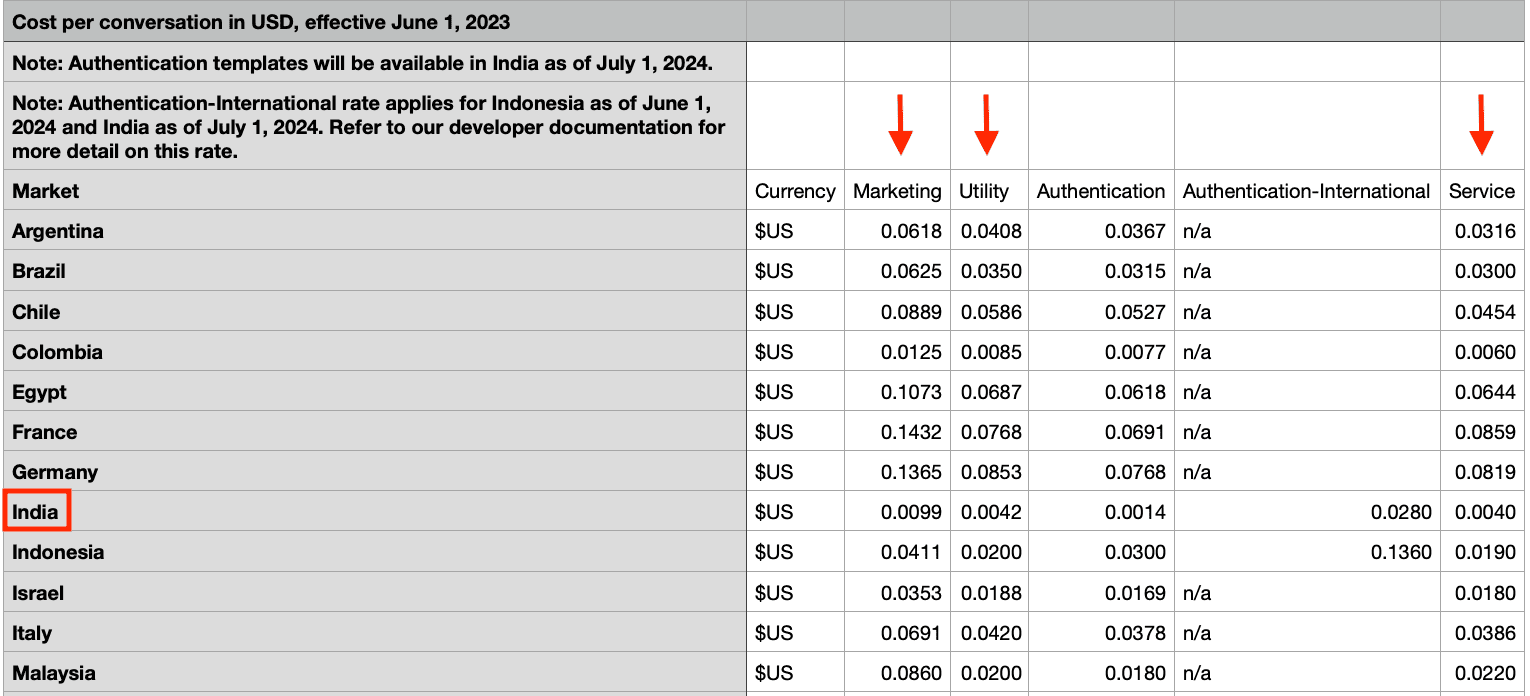The image size is (1530, 696).
Task: Click the red arrow above the Service column
Action: 1481,125
